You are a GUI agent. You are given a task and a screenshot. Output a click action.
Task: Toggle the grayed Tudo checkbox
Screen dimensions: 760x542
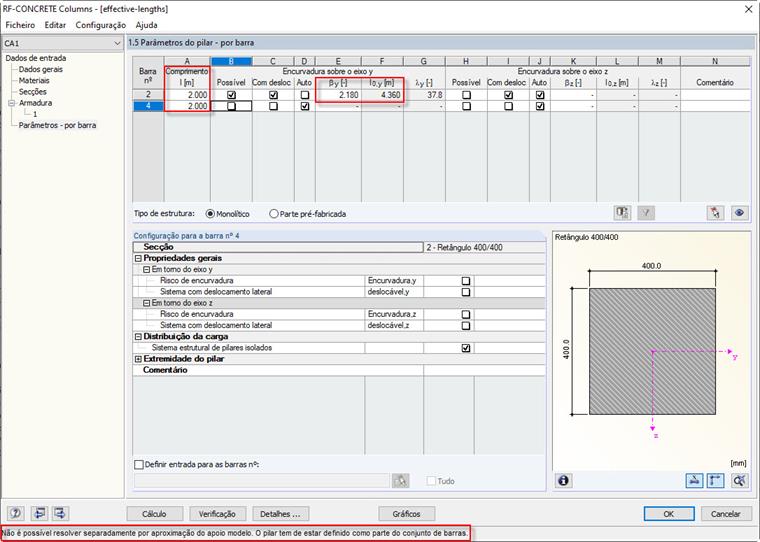[431, 481]
